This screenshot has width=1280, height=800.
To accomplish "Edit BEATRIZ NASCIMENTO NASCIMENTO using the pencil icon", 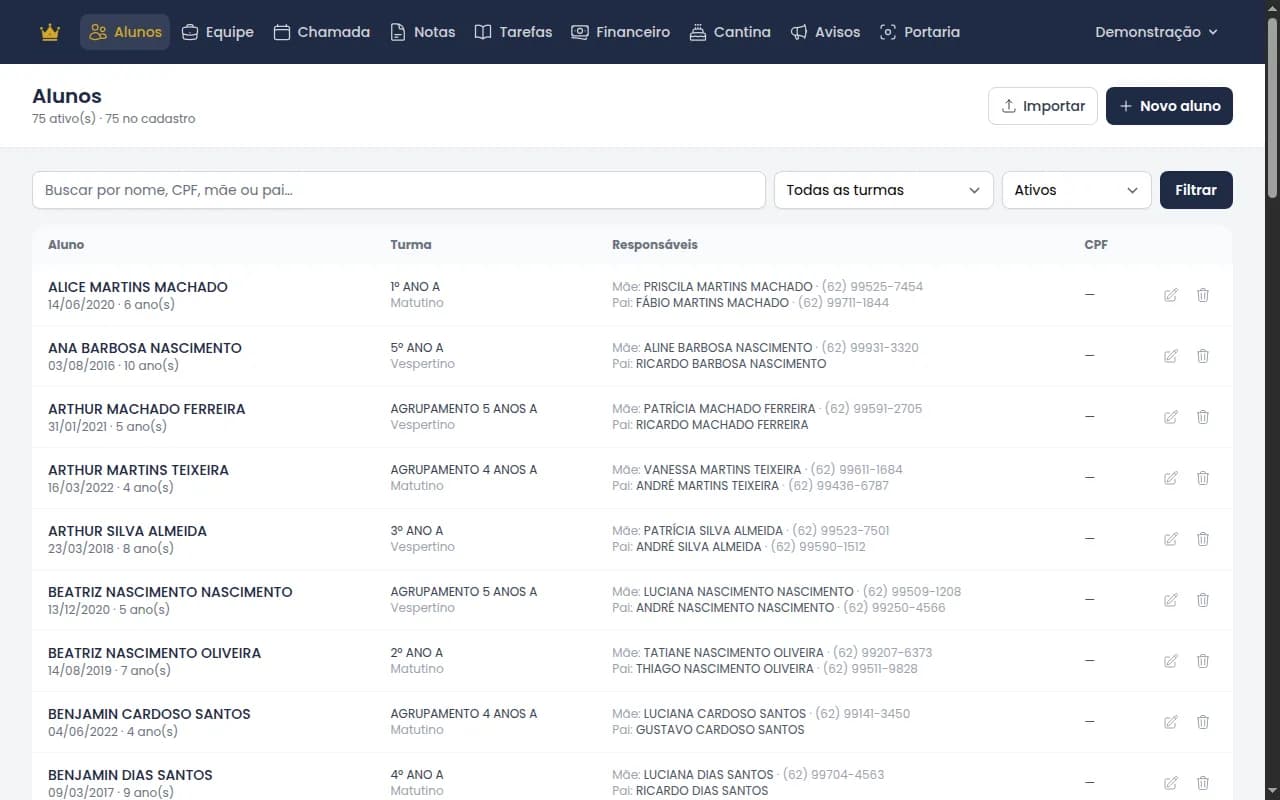I will [1171, 600].
